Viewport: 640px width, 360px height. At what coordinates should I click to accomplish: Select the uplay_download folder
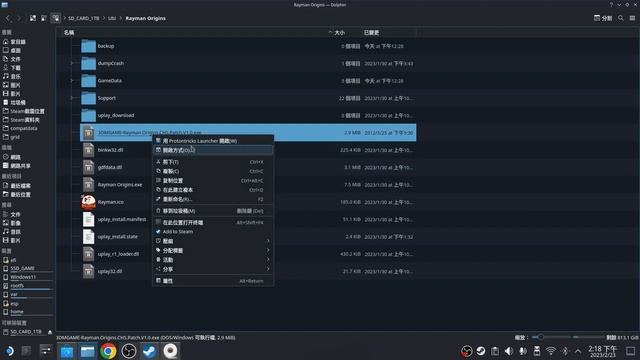(x=116, y=116)
